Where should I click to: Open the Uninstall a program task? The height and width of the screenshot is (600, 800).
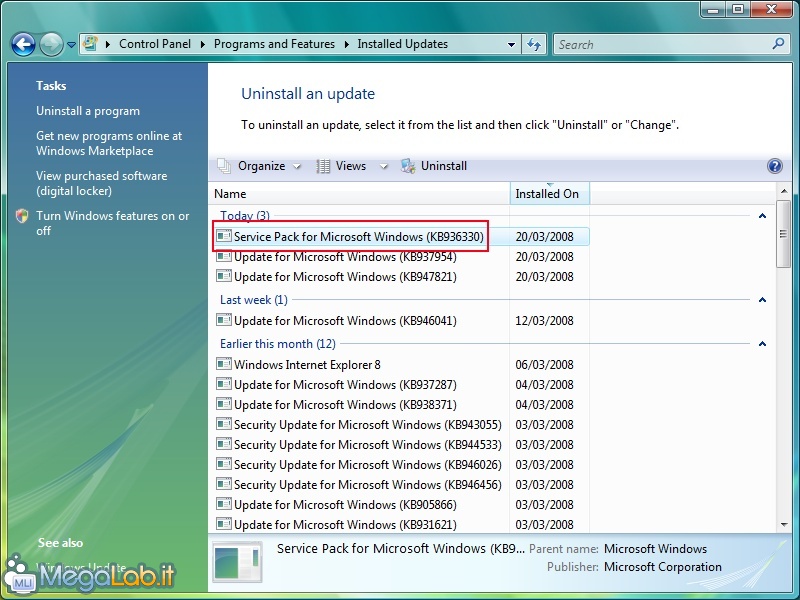[x=88, y=111]
